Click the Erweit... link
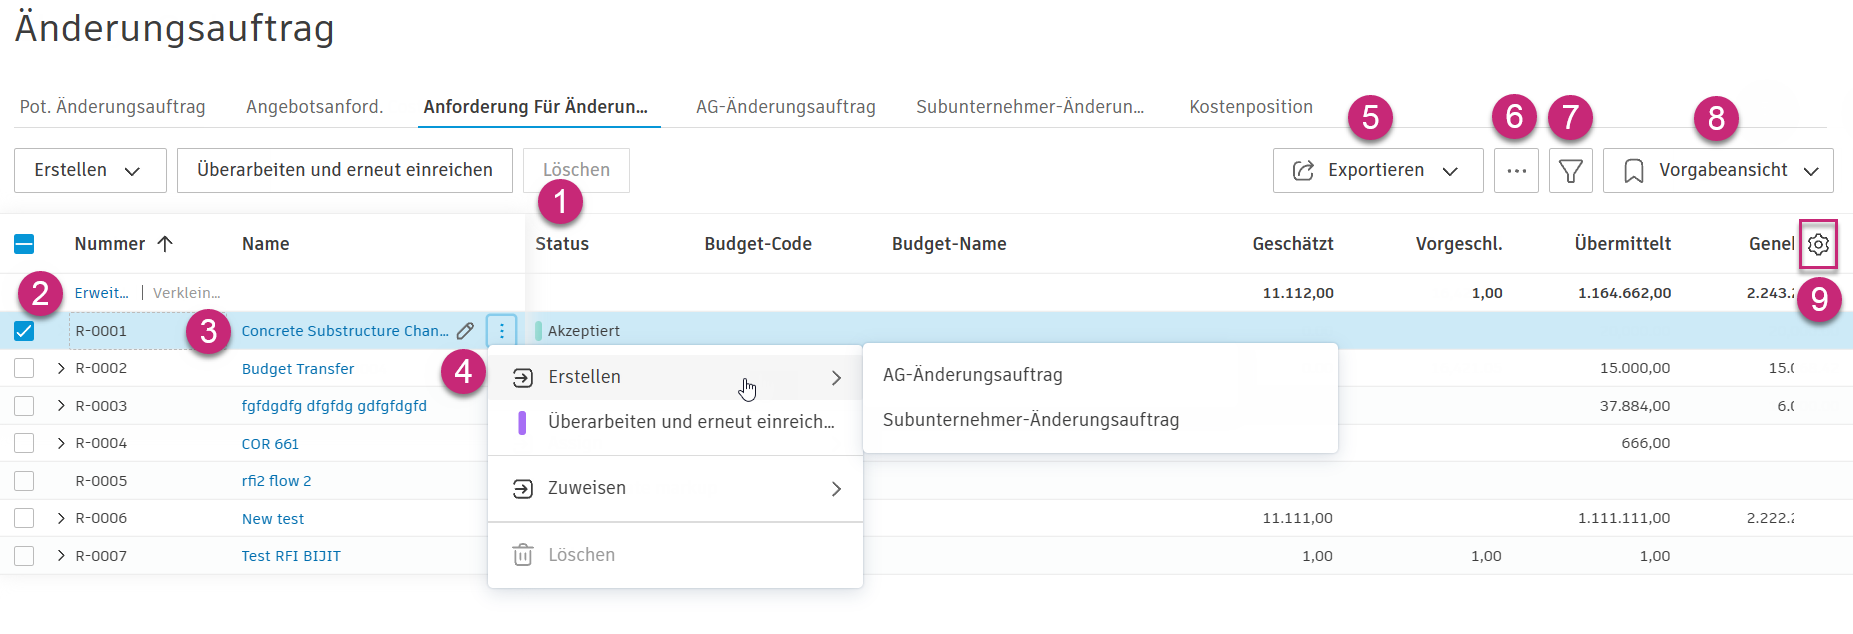 (102, 293)
